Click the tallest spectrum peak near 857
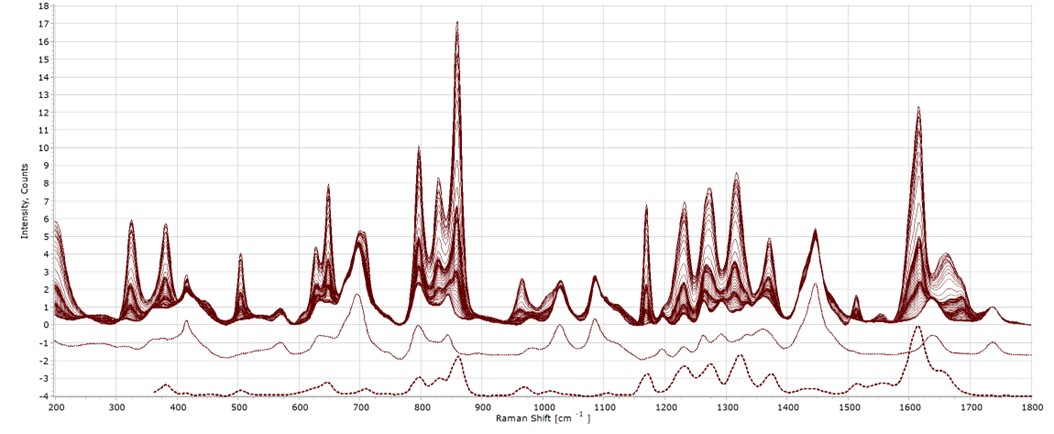Viewport: 1054px width, 434px height. tap(457, 23)
